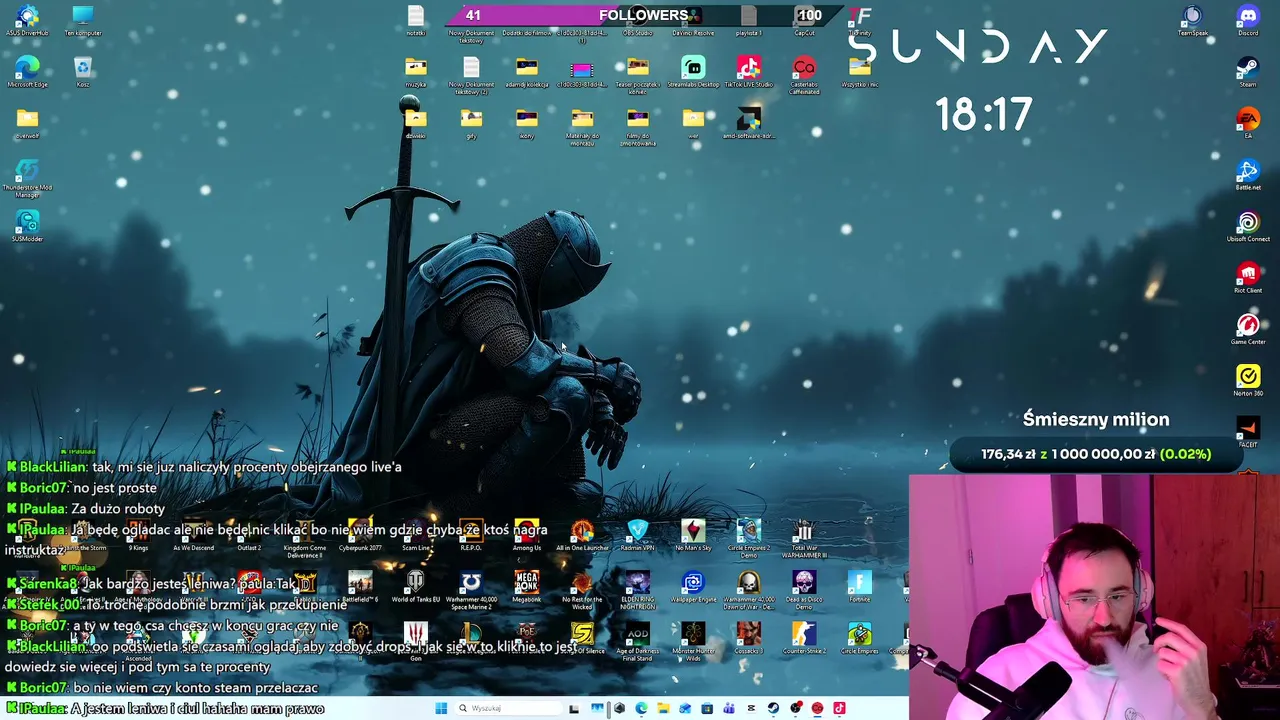Launch the DaVinci Resolve shortcut
Screen dimensions: 1280x720
click(x=693, y=20)
